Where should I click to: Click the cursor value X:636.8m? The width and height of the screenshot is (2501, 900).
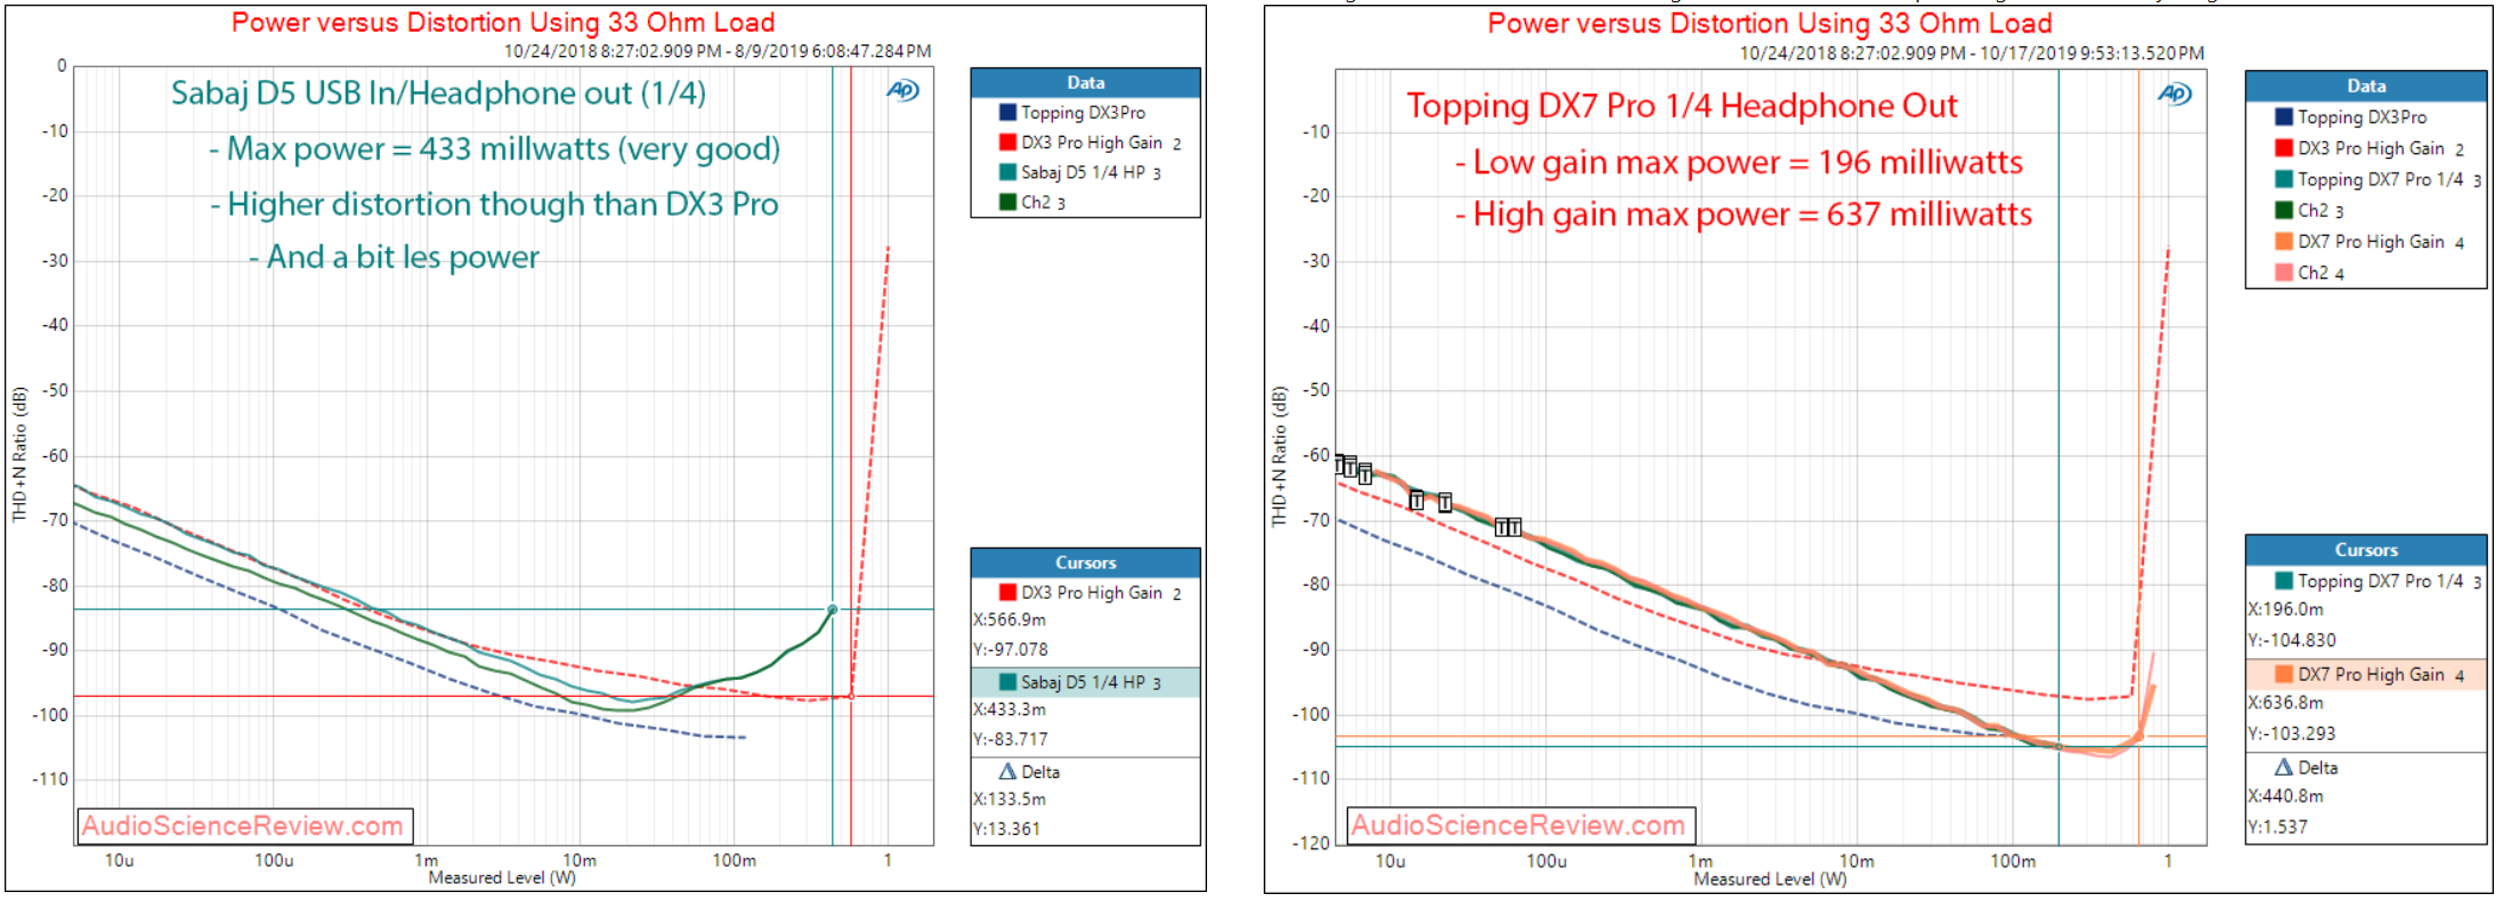[2285, 702]
